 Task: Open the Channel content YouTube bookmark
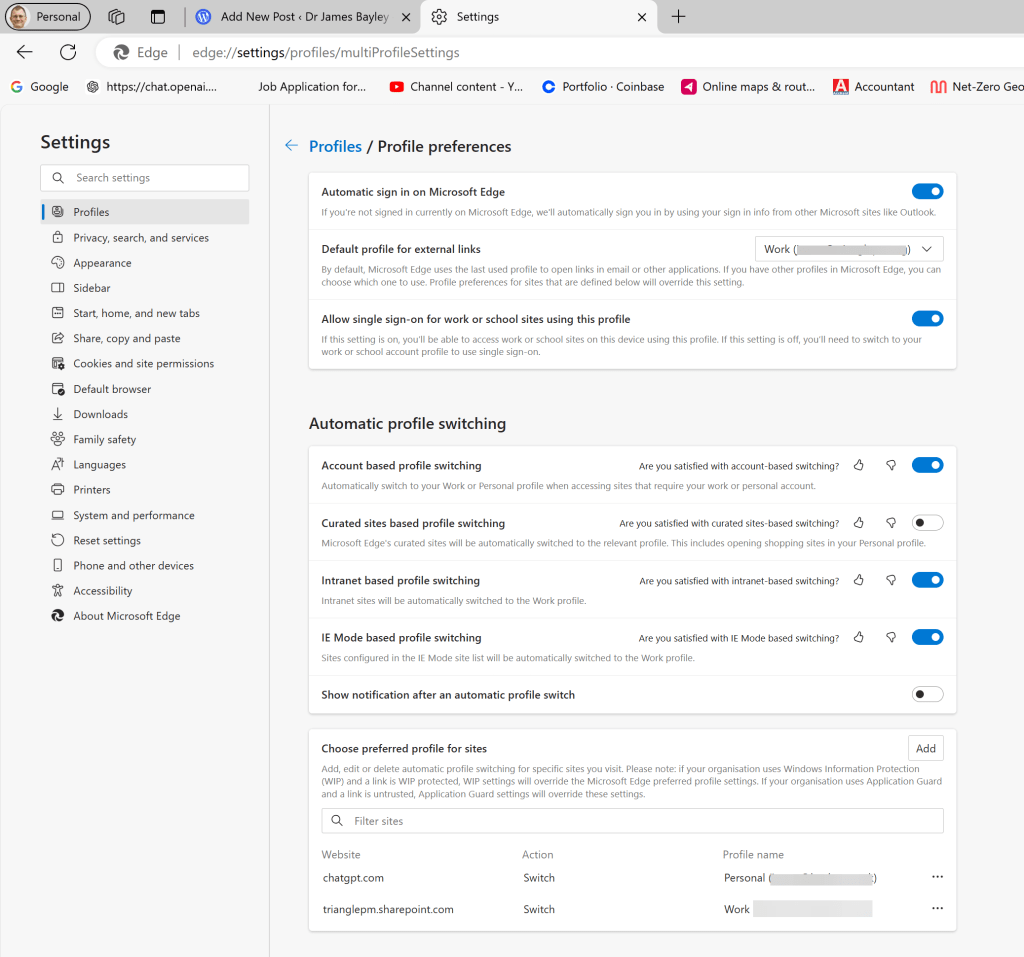click(456, 87)
